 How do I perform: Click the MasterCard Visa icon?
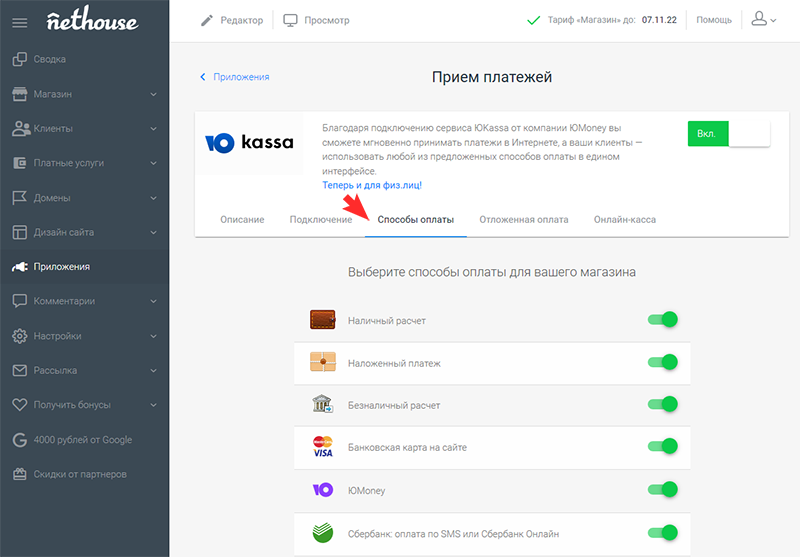(322, 447)
